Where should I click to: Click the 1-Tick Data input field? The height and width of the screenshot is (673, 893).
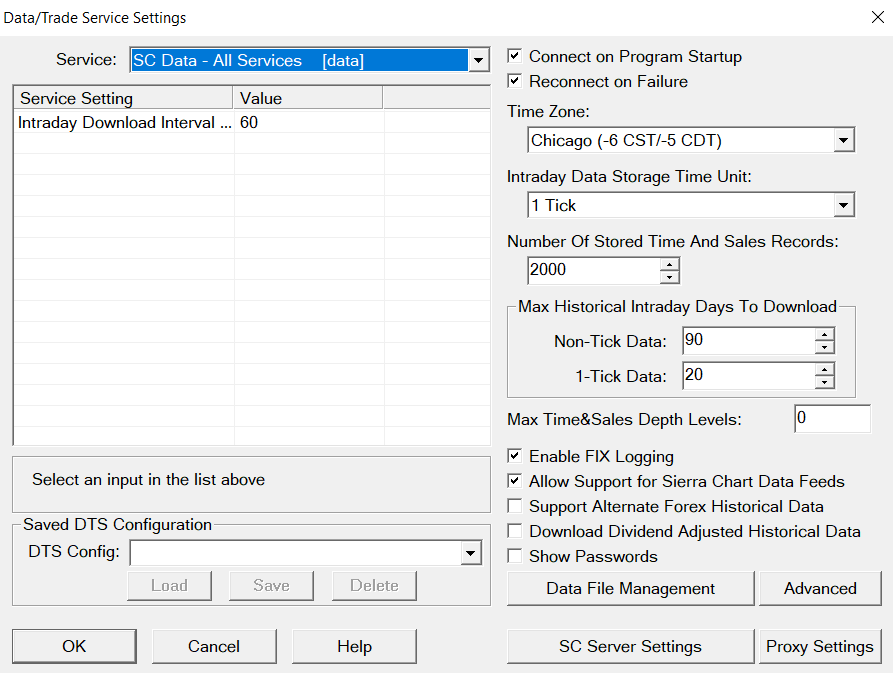(749, 375)
